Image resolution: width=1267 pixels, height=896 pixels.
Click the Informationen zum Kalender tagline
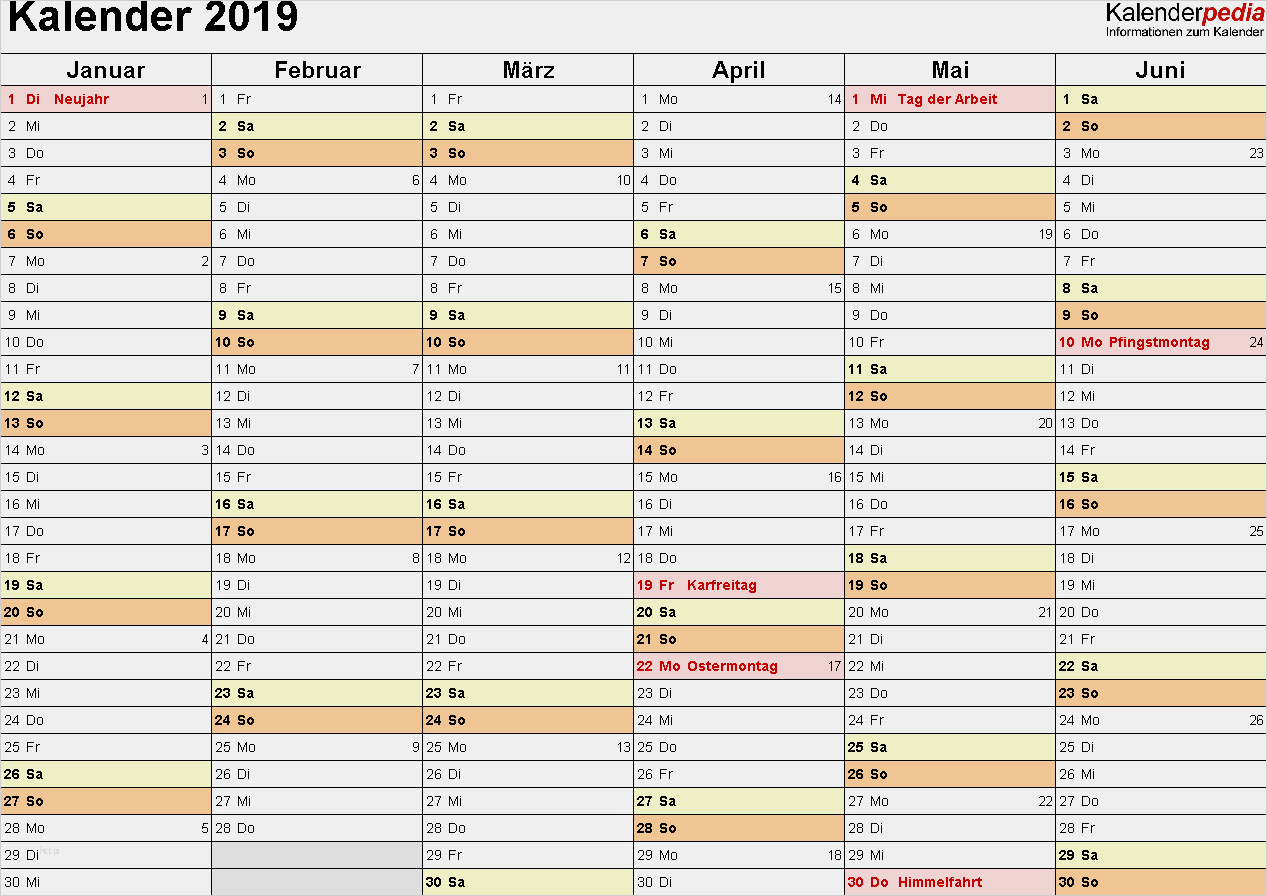point(1184,32)
